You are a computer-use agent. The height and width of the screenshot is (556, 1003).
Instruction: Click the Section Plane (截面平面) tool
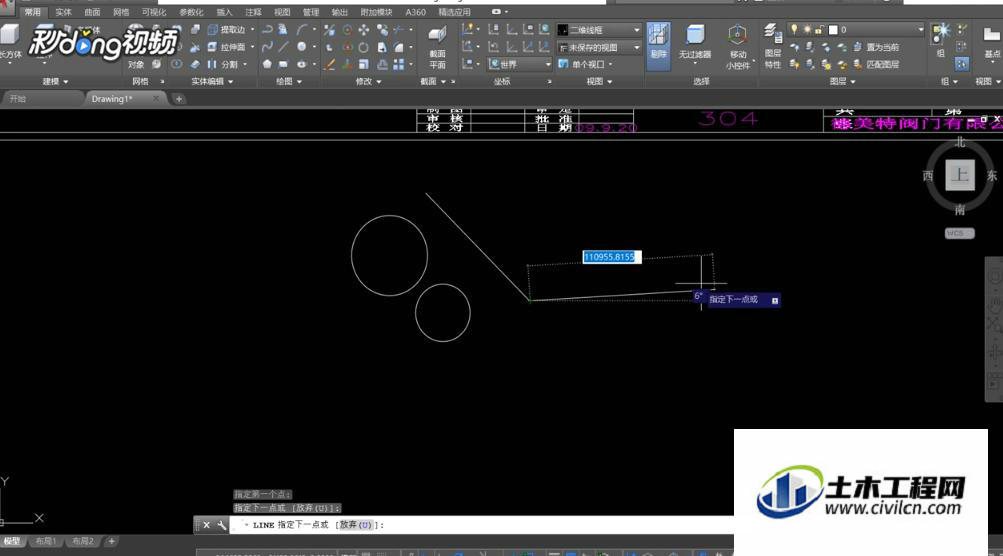pyautogui.click(x=438, y=46)
